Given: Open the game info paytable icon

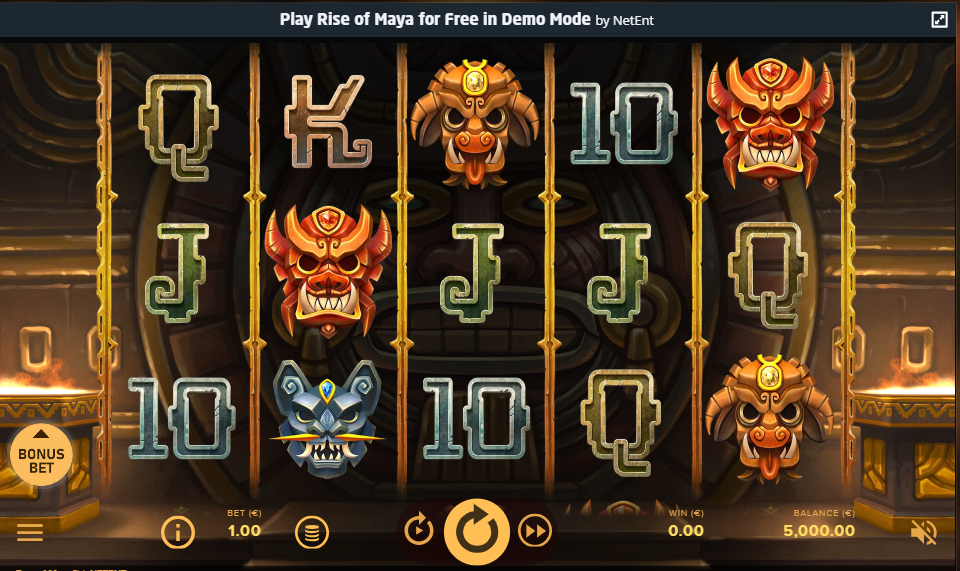Looking at the screenshot, I should (178, 532).
